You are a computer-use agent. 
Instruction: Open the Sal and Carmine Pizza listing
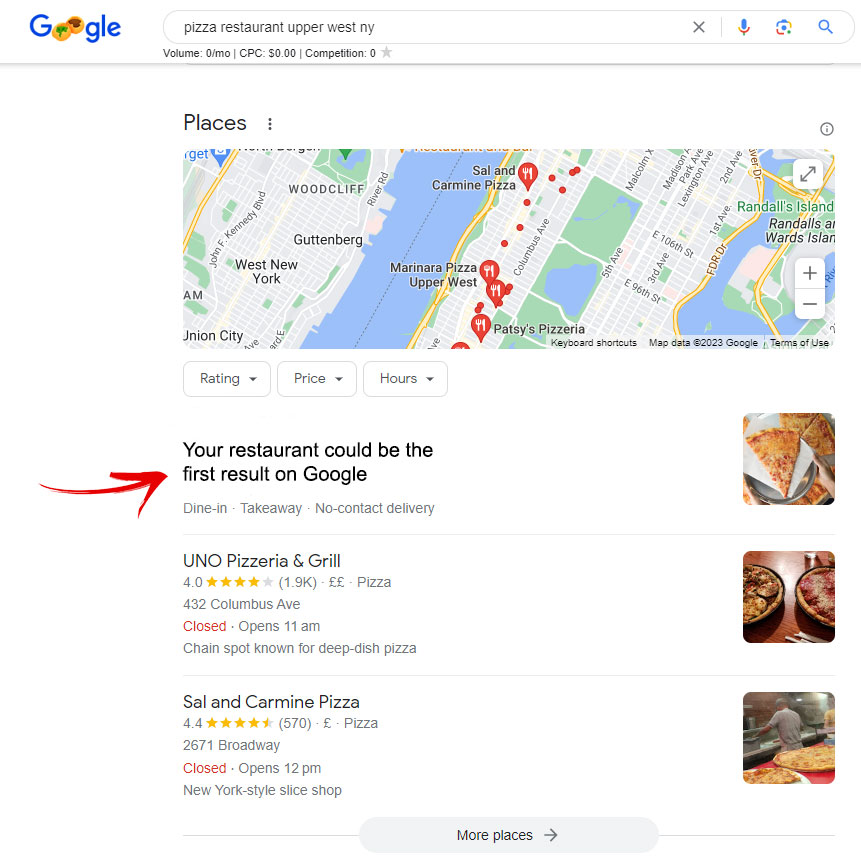coord(271,702)
